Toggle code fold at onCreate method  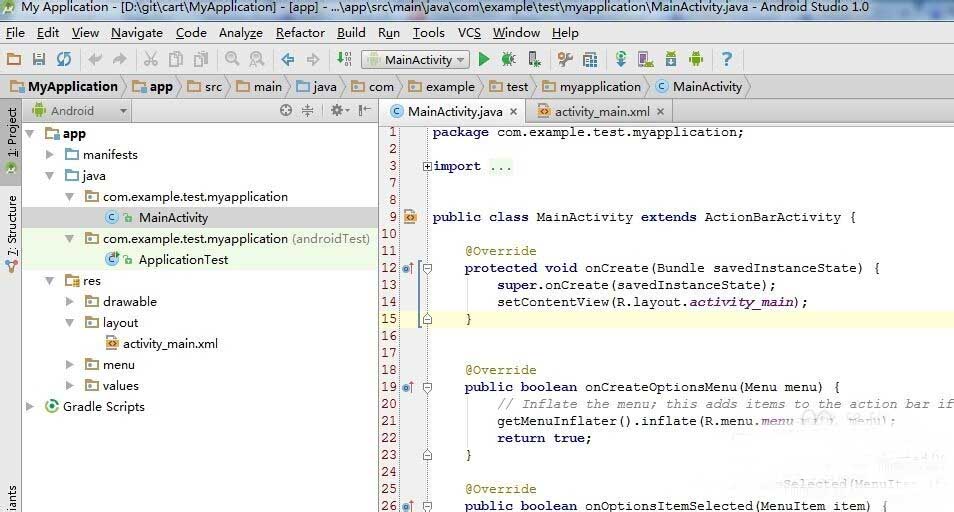tap(428, 268)
